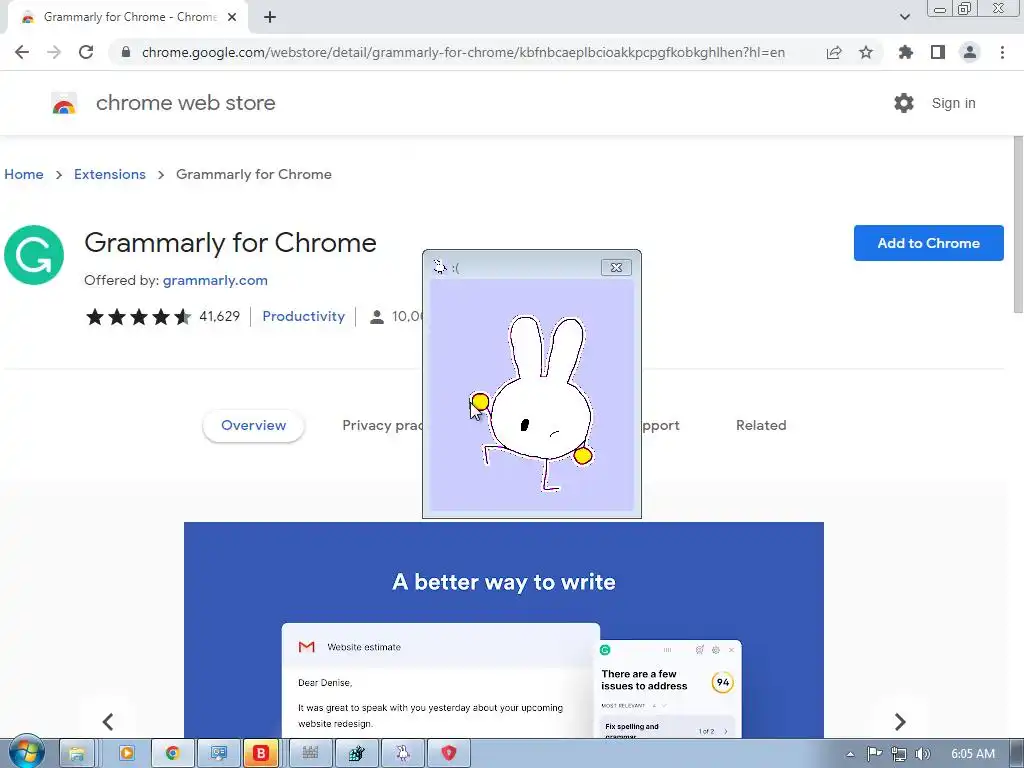
Task: Open a new tab with the plus button
Action: tap(270, 17)
